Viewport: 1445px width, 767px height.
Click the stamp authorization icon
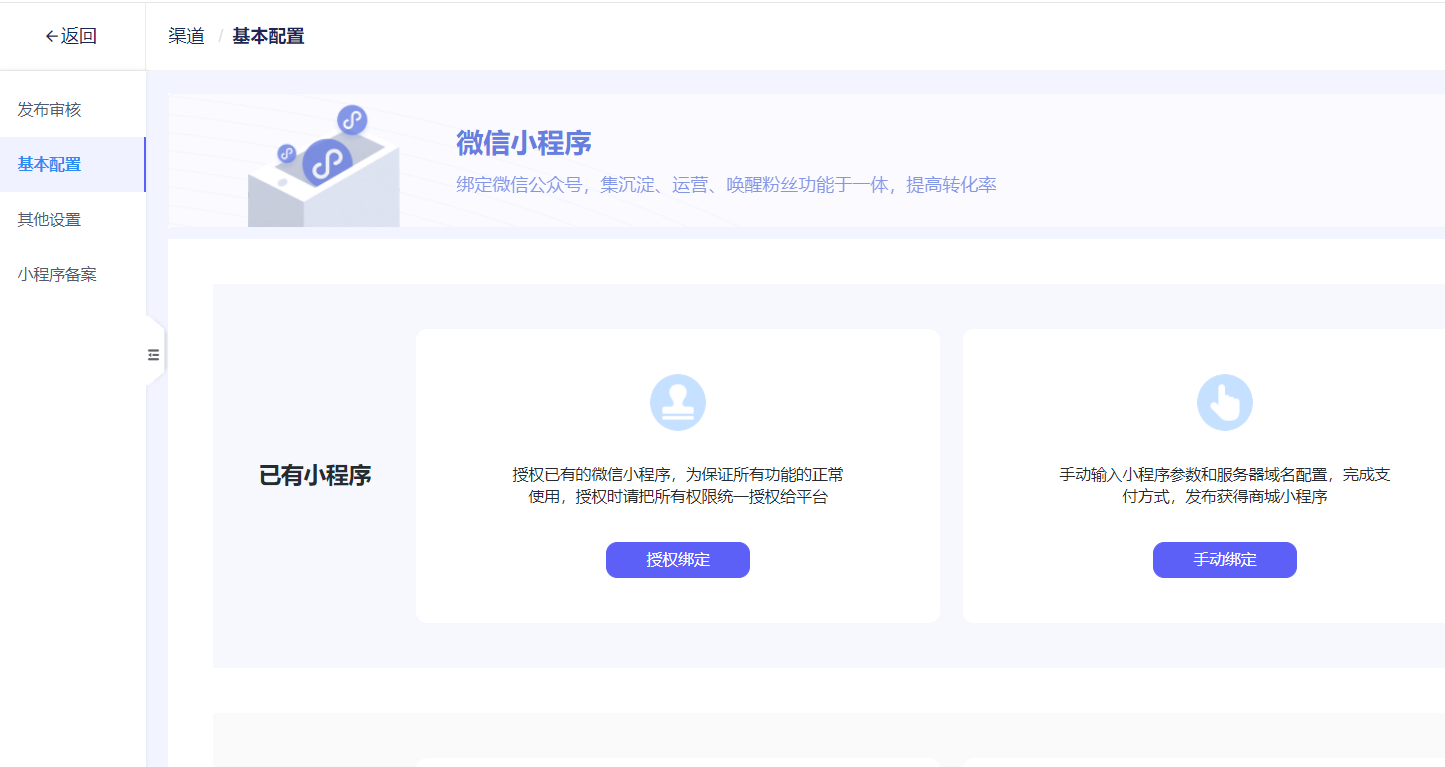[x=678, y=403]
